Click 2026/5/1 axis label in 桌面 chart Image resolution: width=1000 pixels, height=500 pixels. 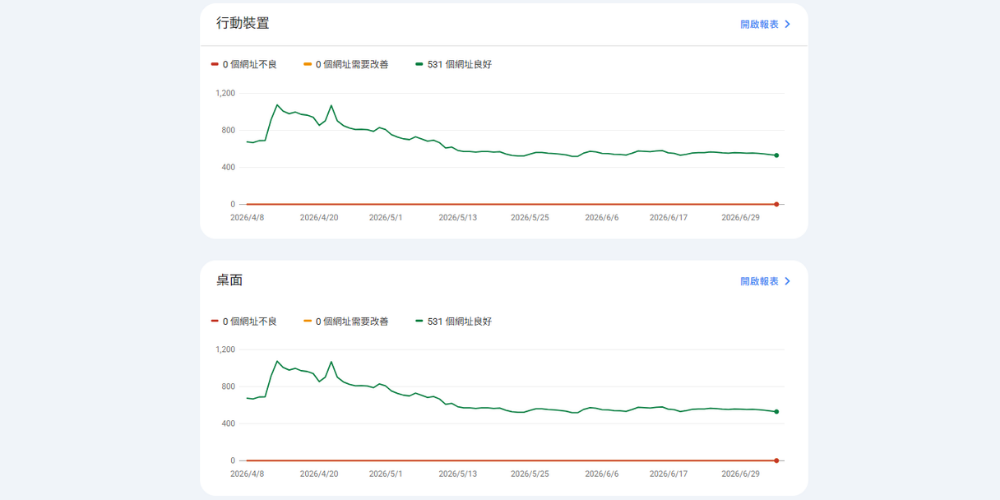click(386, 474)
